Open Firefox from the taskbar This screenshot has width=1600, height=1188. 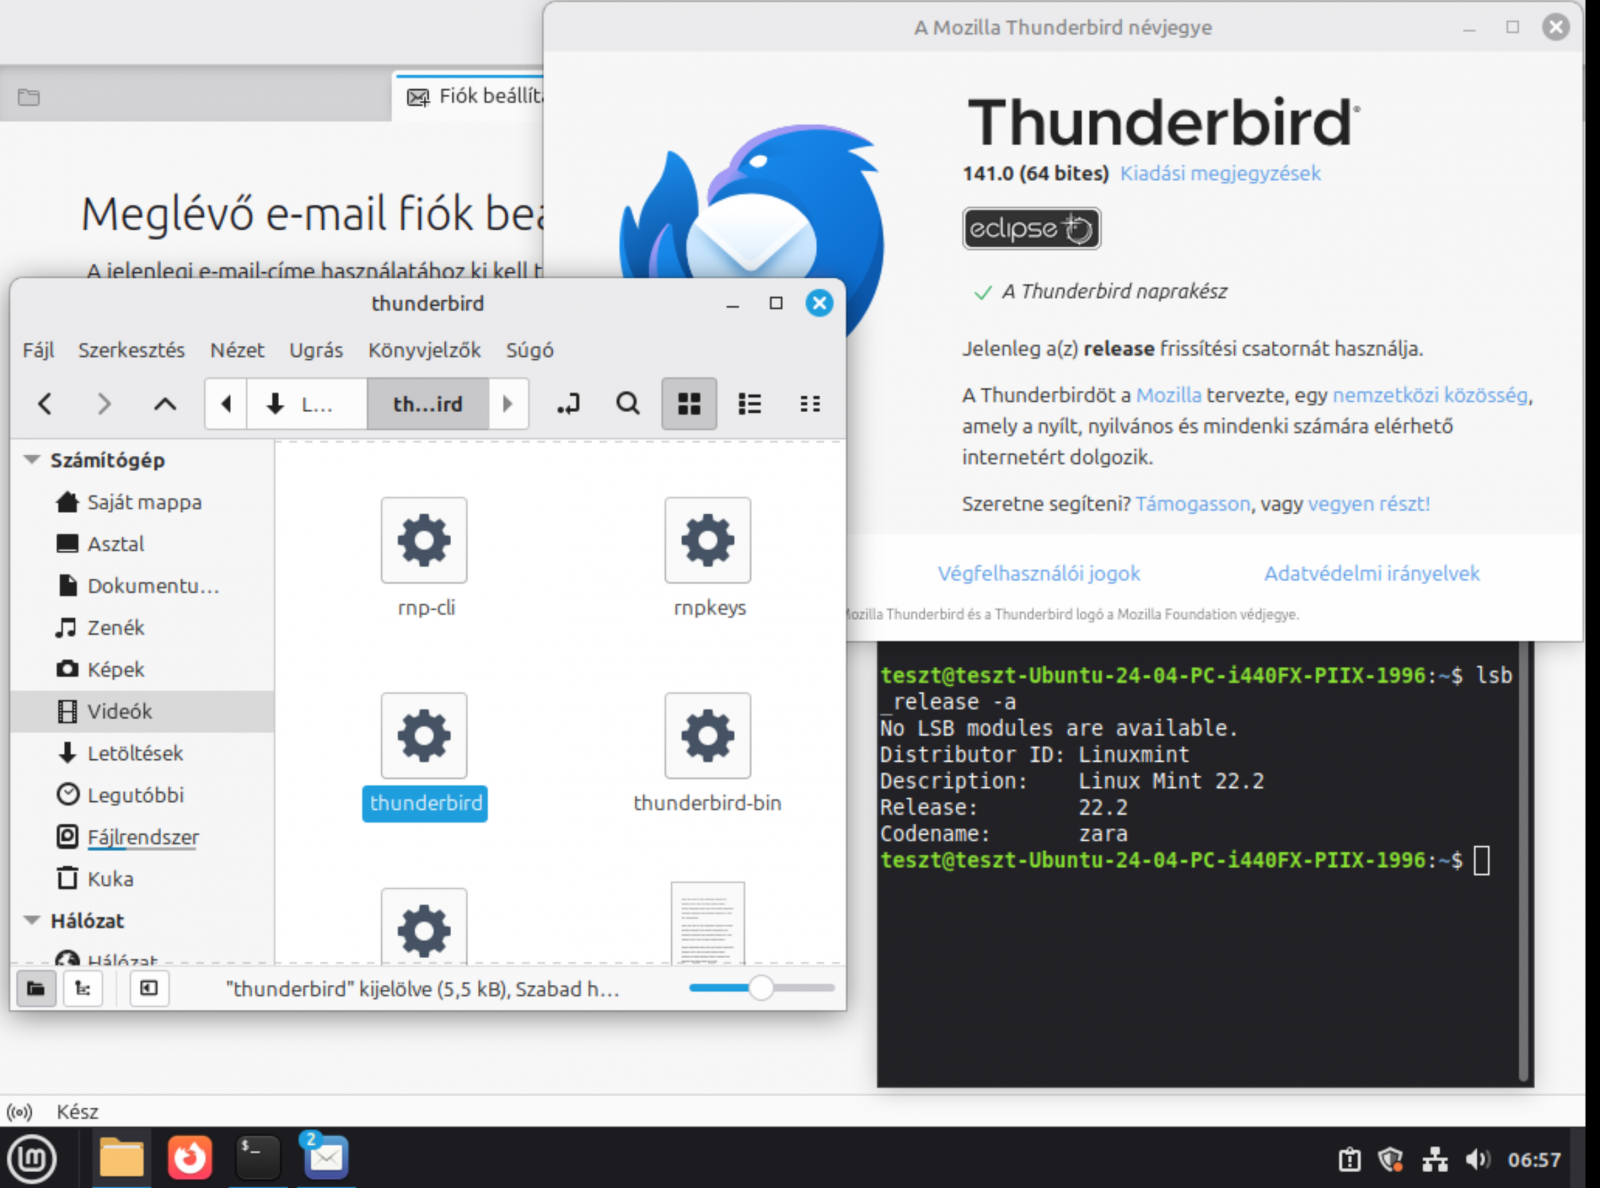click(x=189, y=1158)
